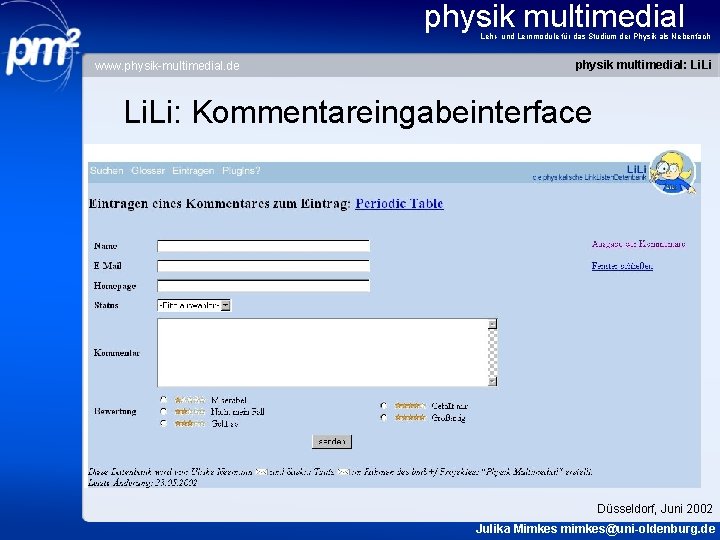This screenshot has height=540, width=720.
Task: Open the Status dropdown list
Action: [x=194, y=305]
